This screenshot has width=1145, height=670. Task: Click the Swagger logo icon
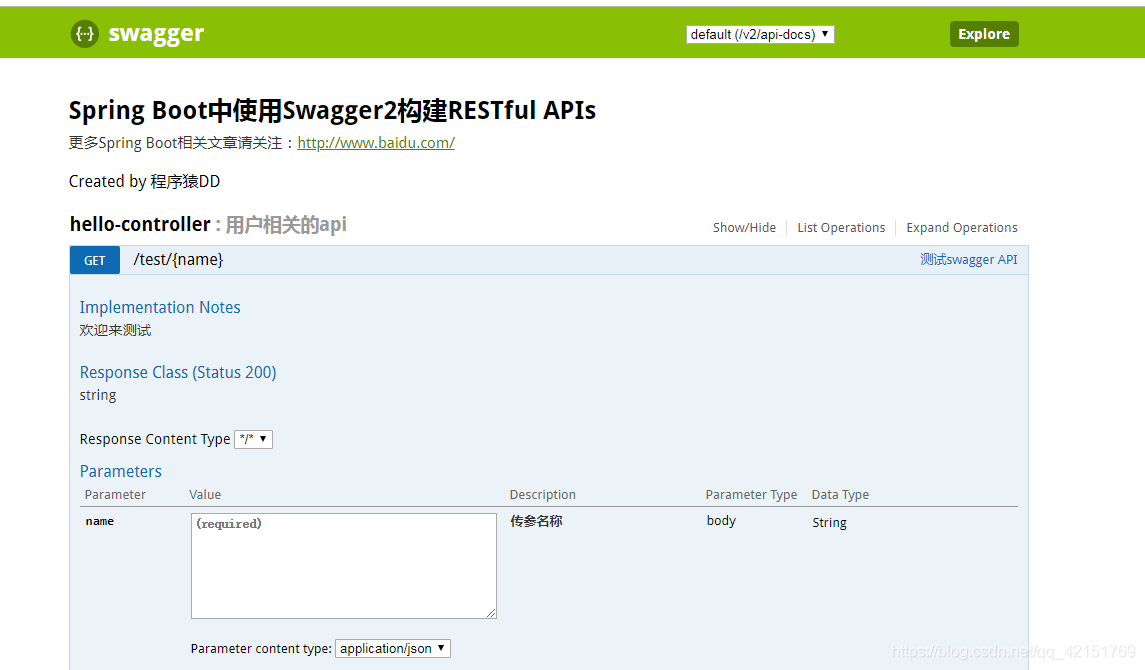click(85, 33)
